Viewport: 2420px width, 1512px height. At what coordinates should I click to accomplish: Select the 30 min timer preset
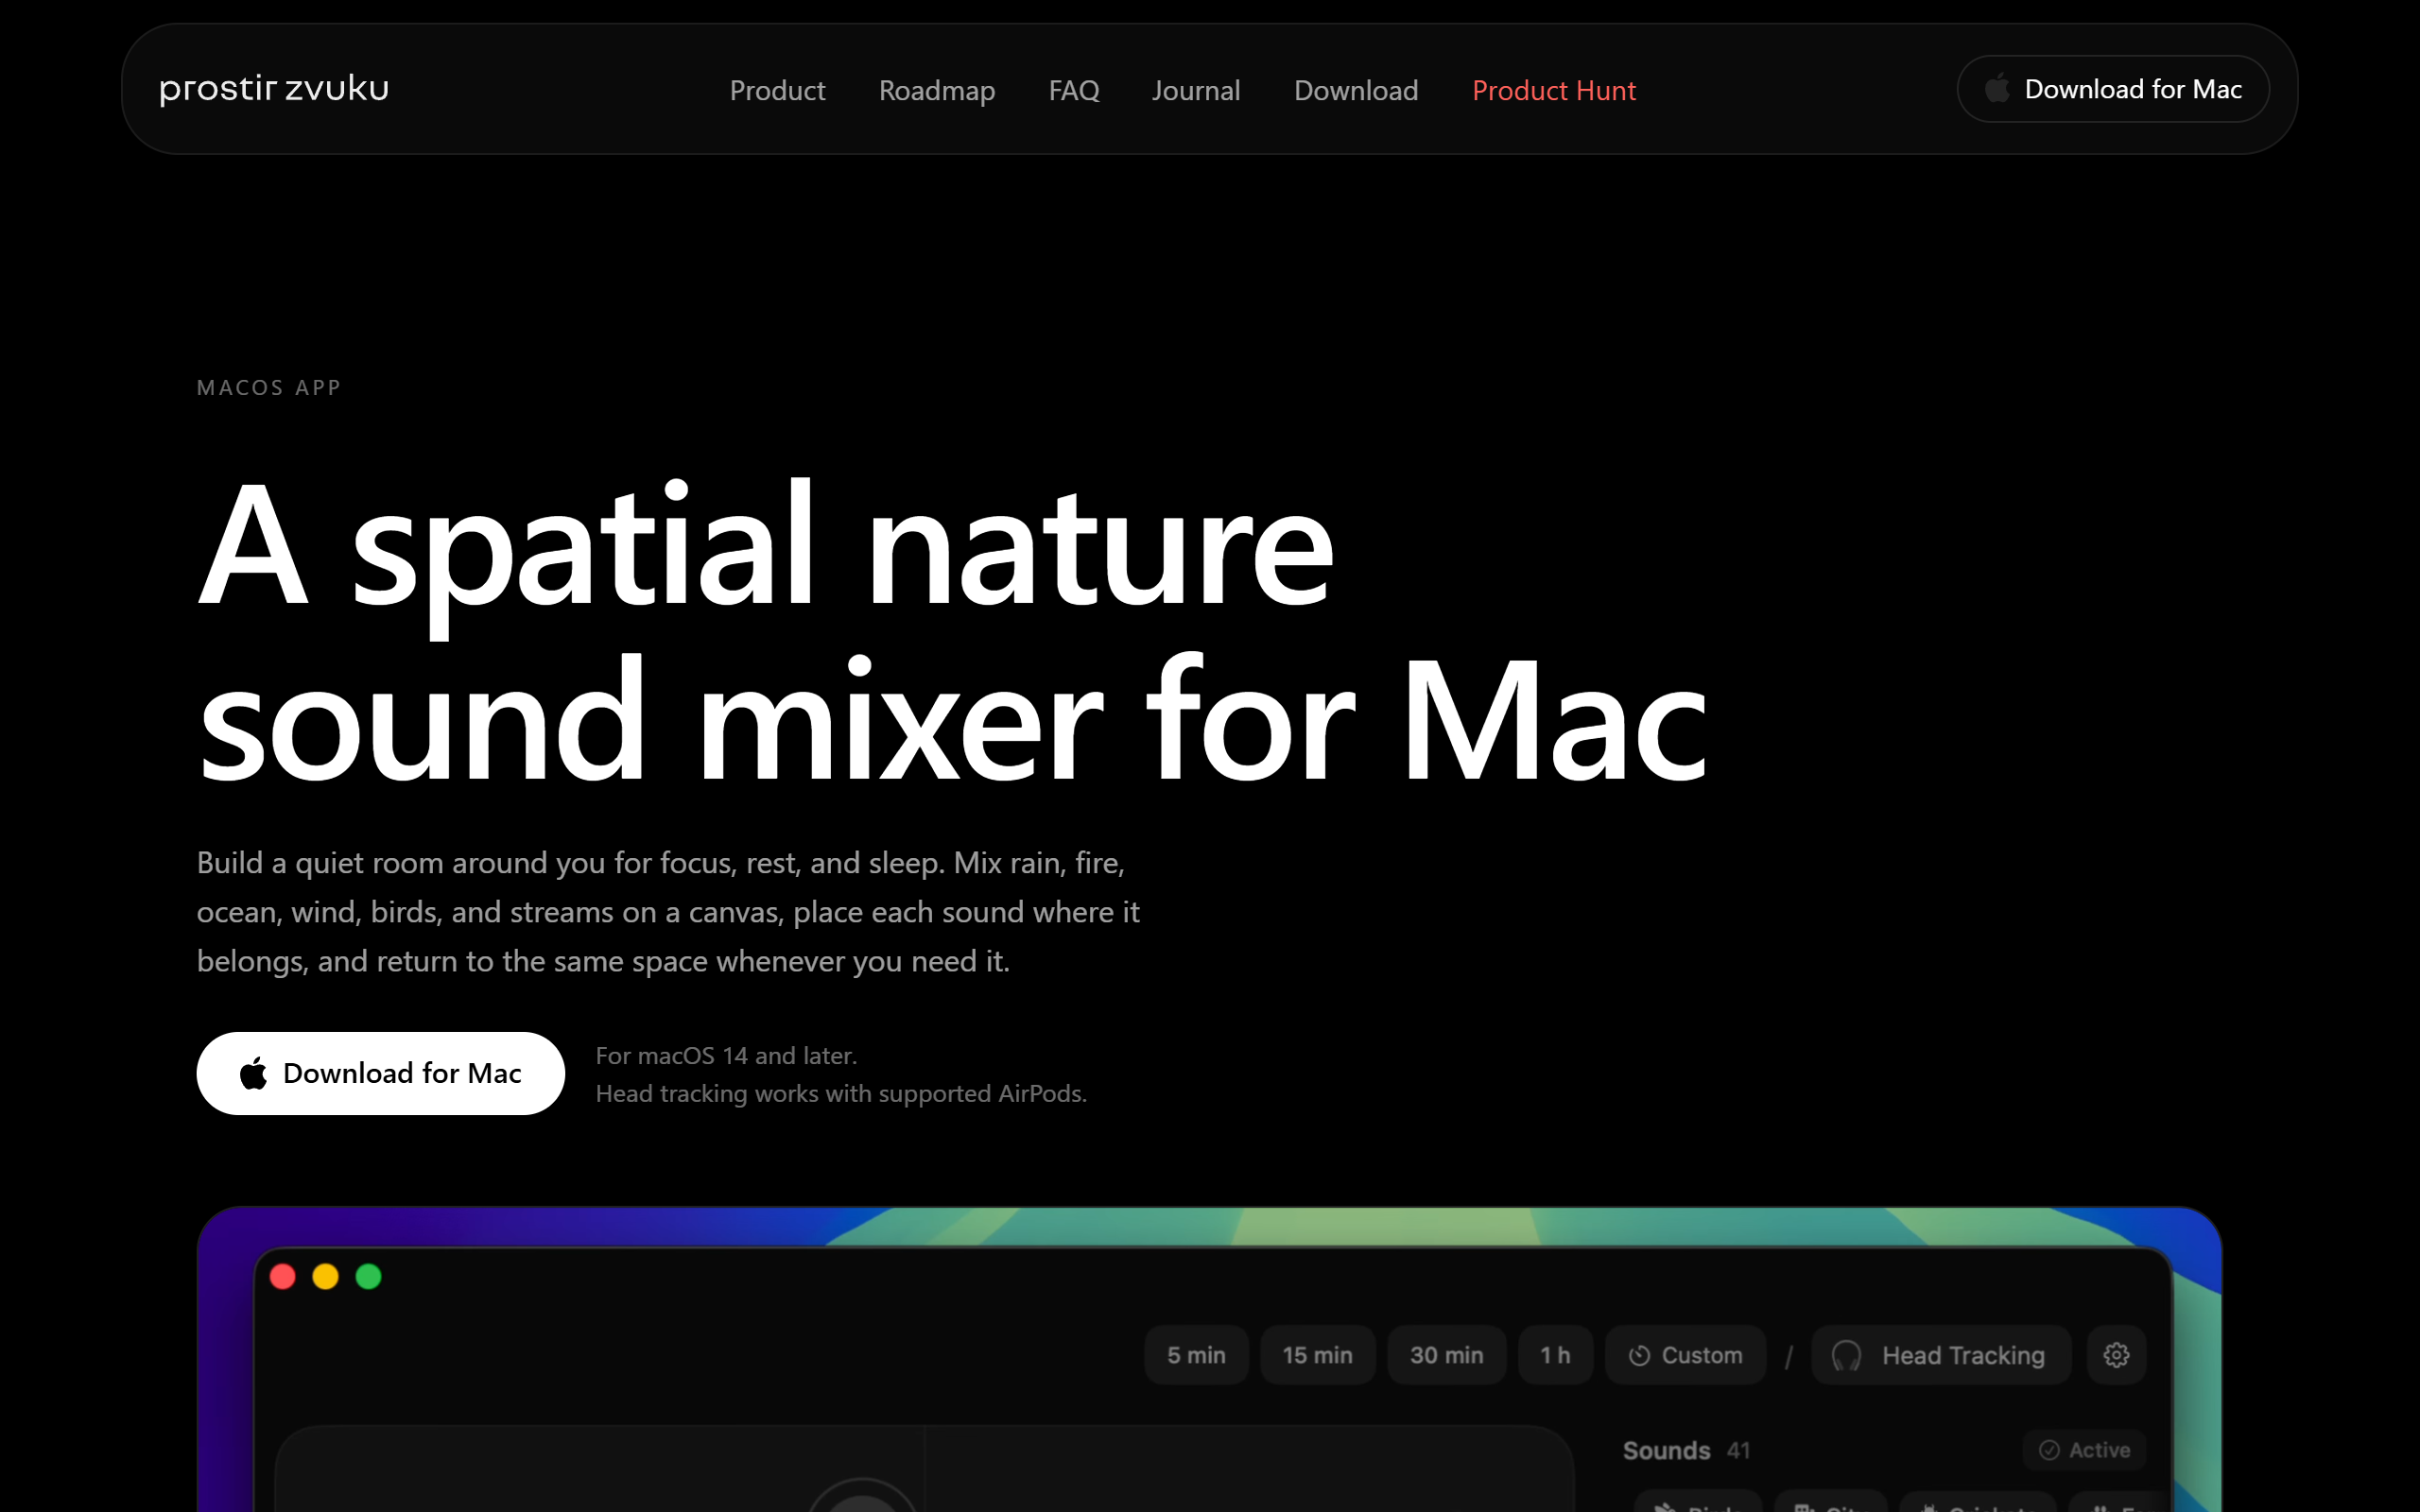[x=1446, y=1355]
